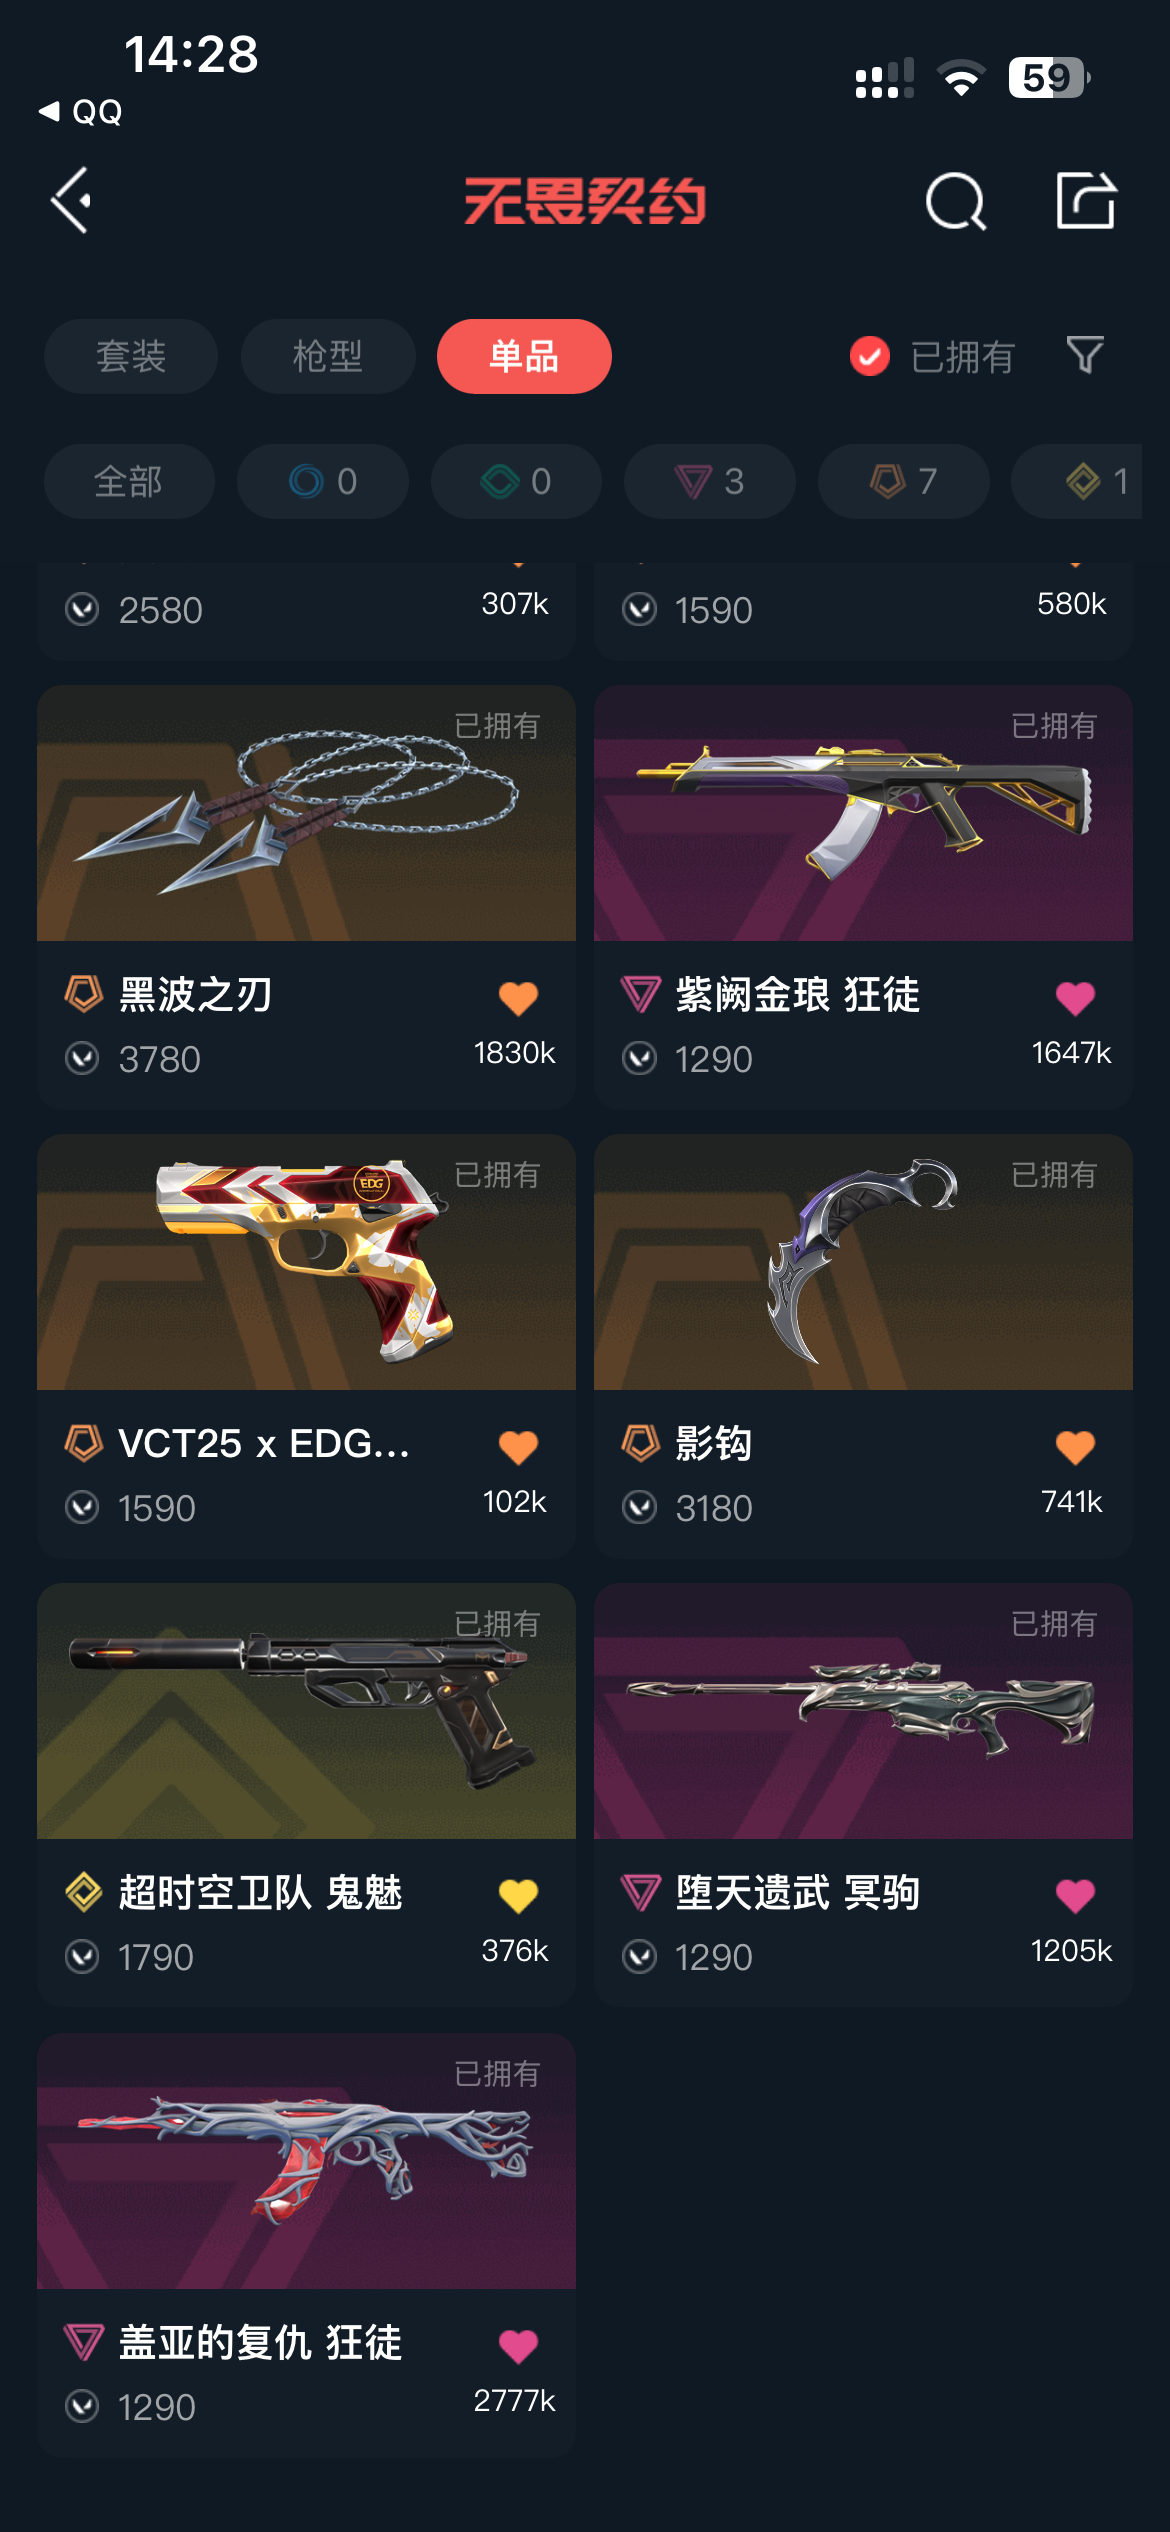Like the 黑波之刃 heart icon
Viewport: 1170px width, 2532px height.
(518, 997)
